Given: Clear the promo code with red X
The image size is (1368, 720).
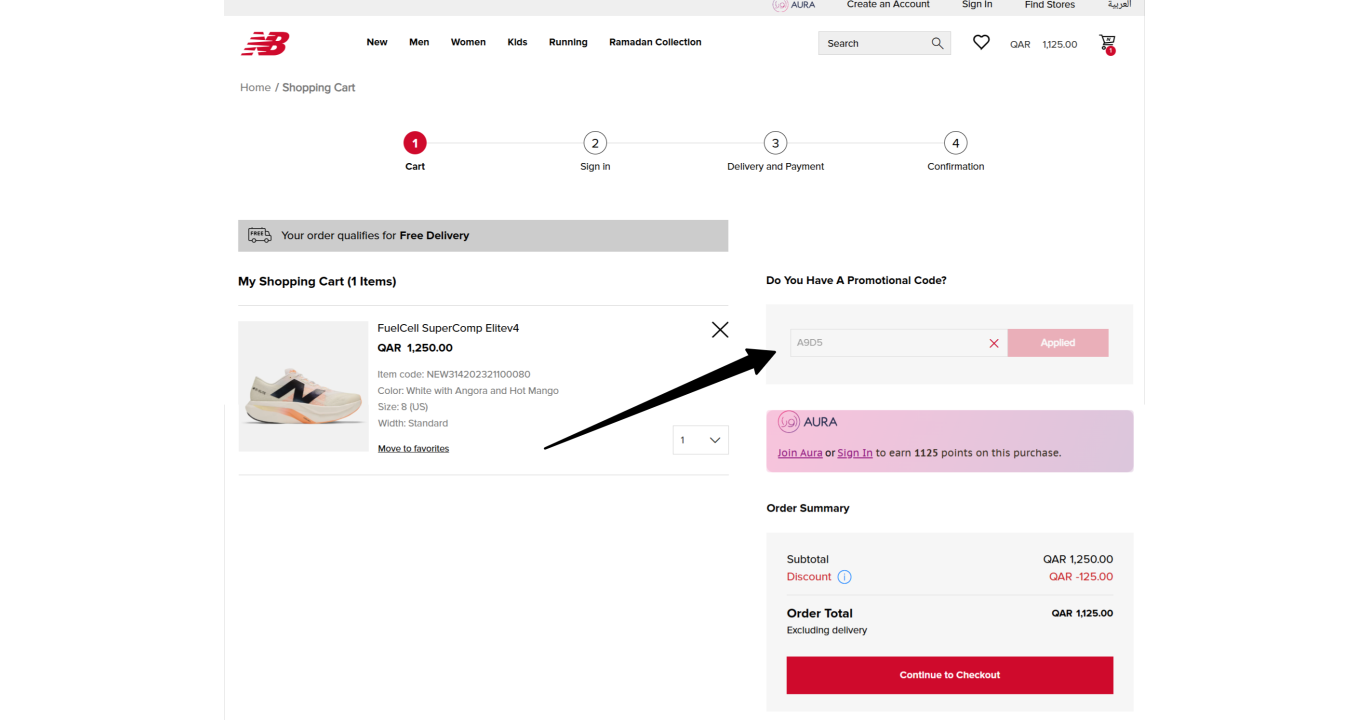Looking at the screenshot, I should (x=994, y=343).
